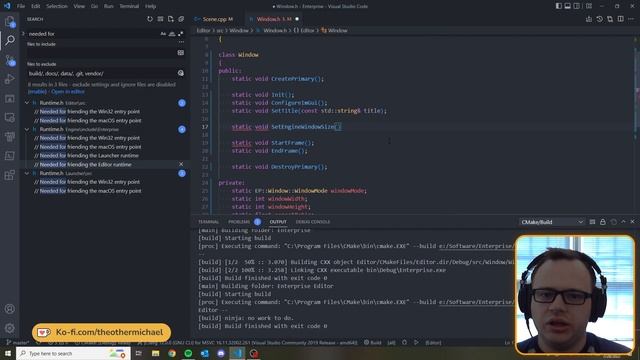Open the editor title More Actions menu
This screenshot has height=360, width=640.
pos(631,19)
